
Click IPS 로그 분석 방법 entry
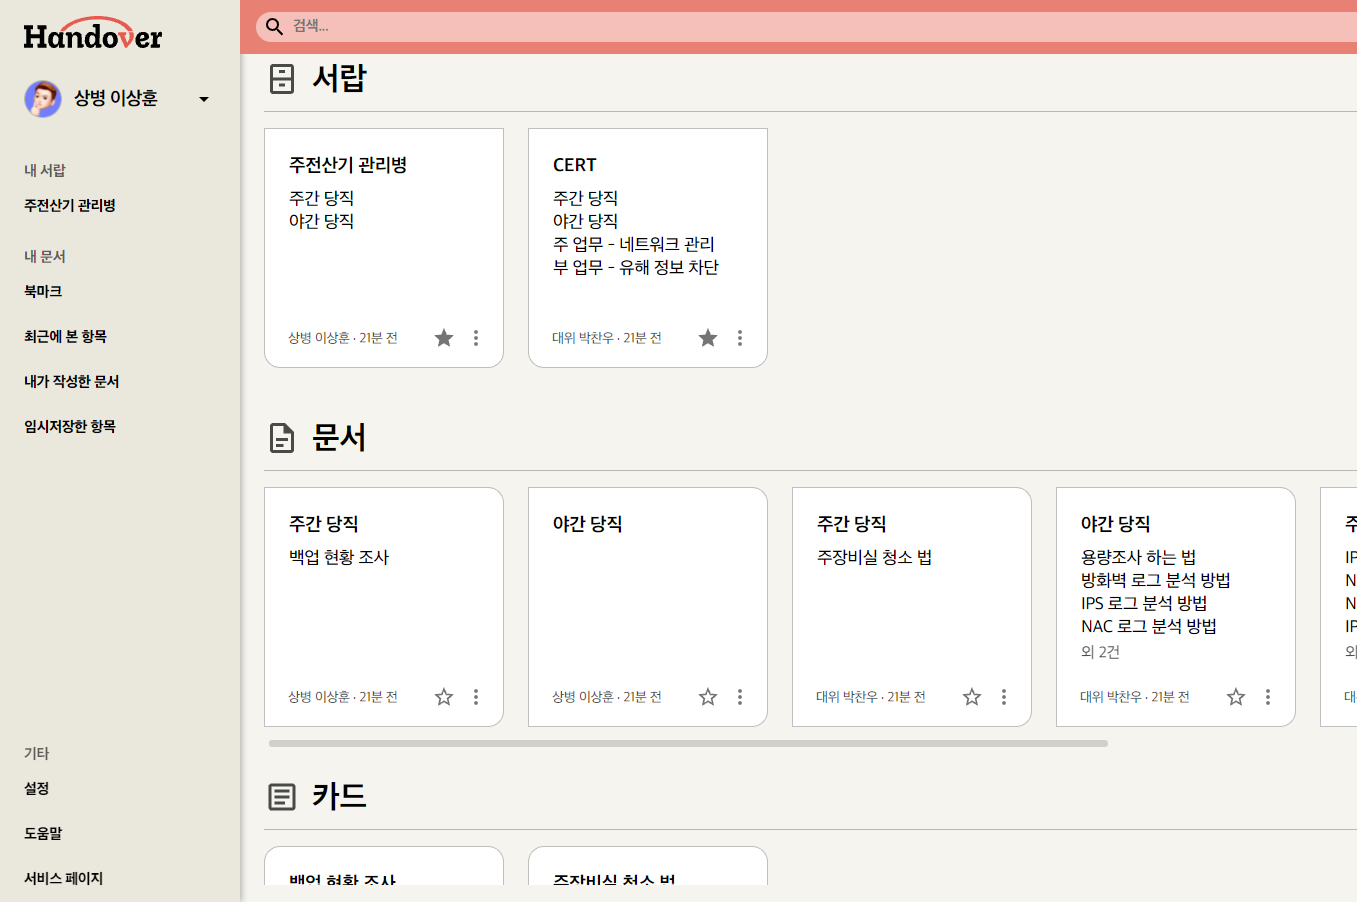click(x=1144, y=603)
